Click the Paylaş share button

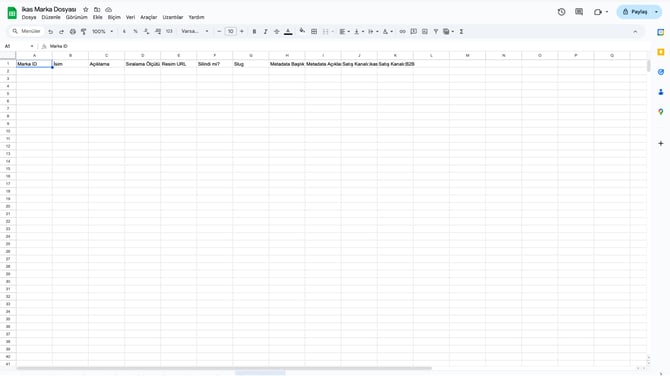point(635,12)
